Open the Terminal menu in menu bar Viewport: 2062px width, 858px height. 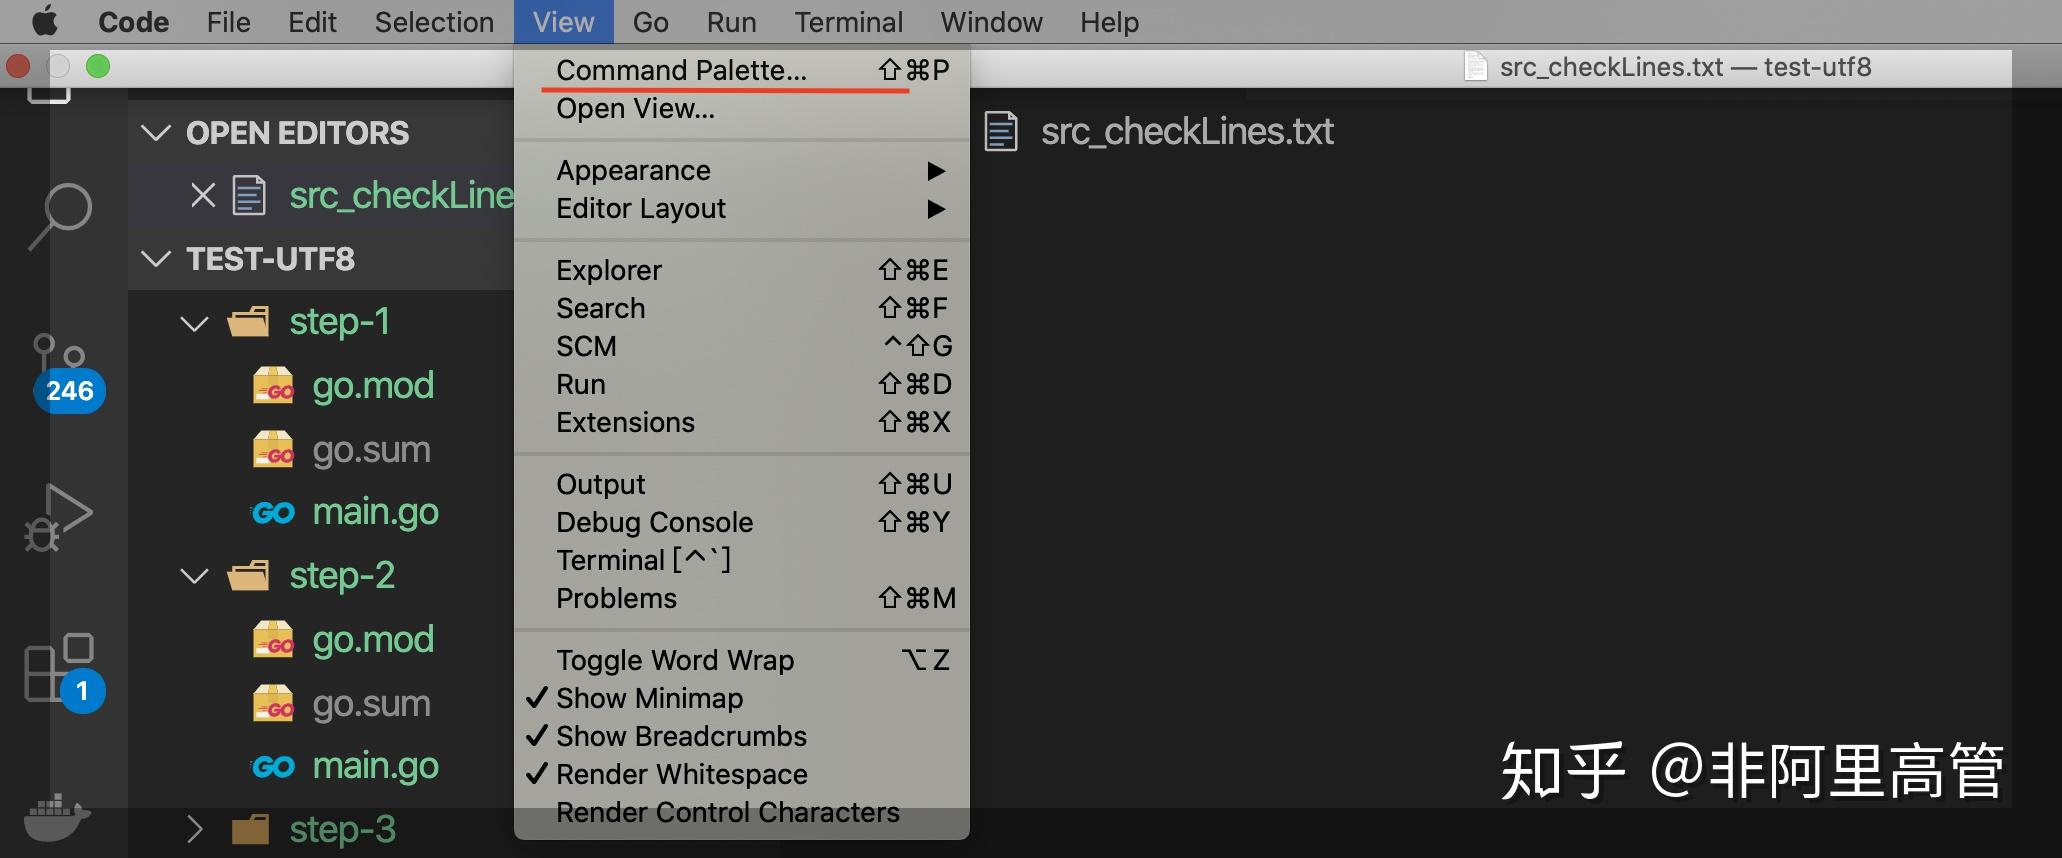(x=848, y=22)
